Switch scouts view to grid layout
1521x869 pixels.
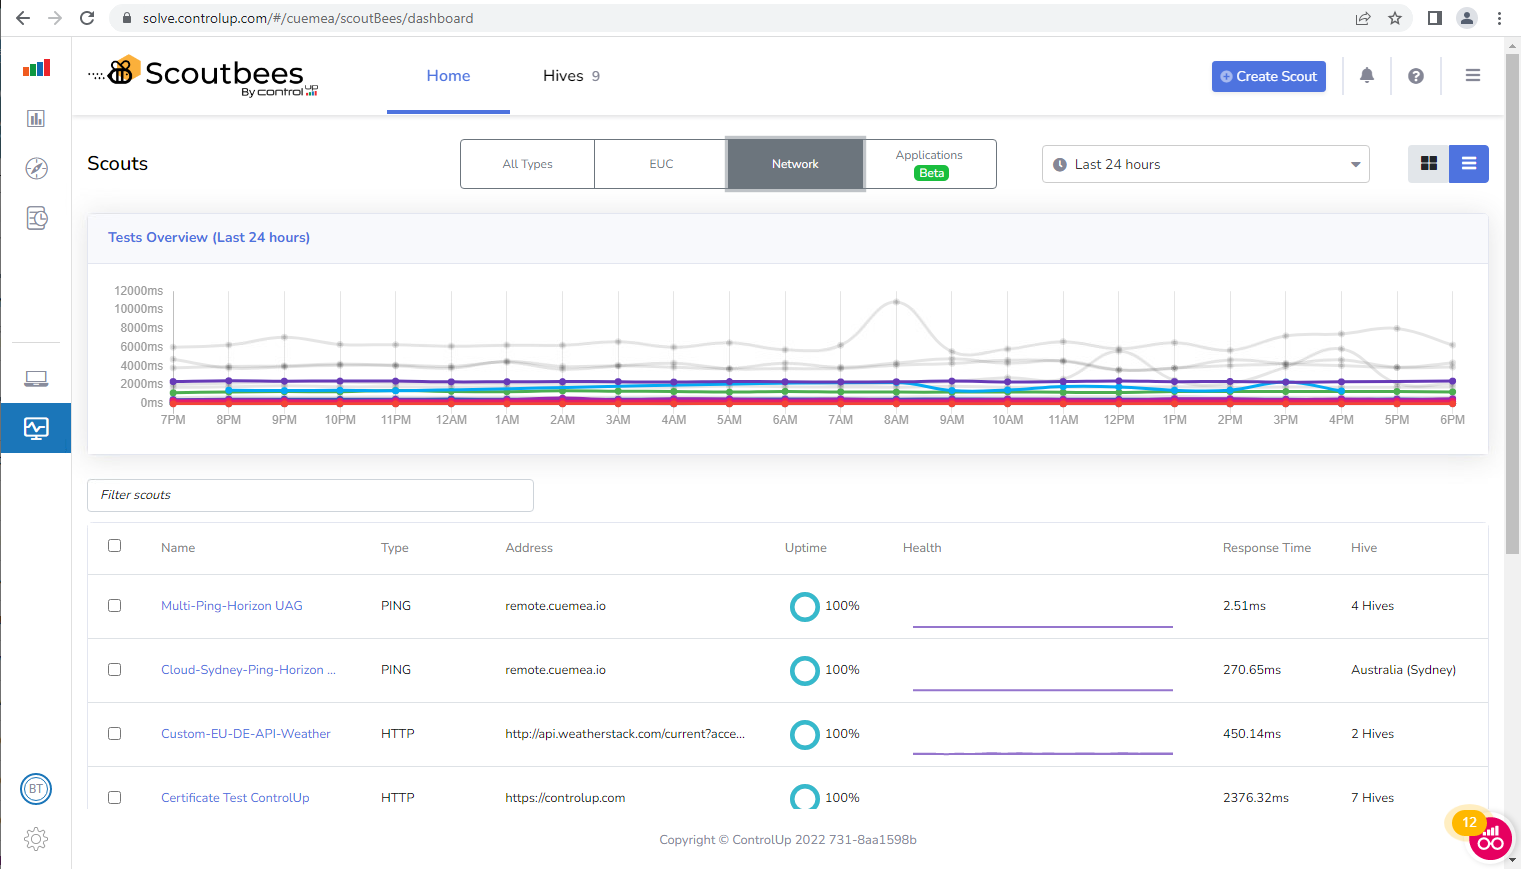pos(1427,163)
